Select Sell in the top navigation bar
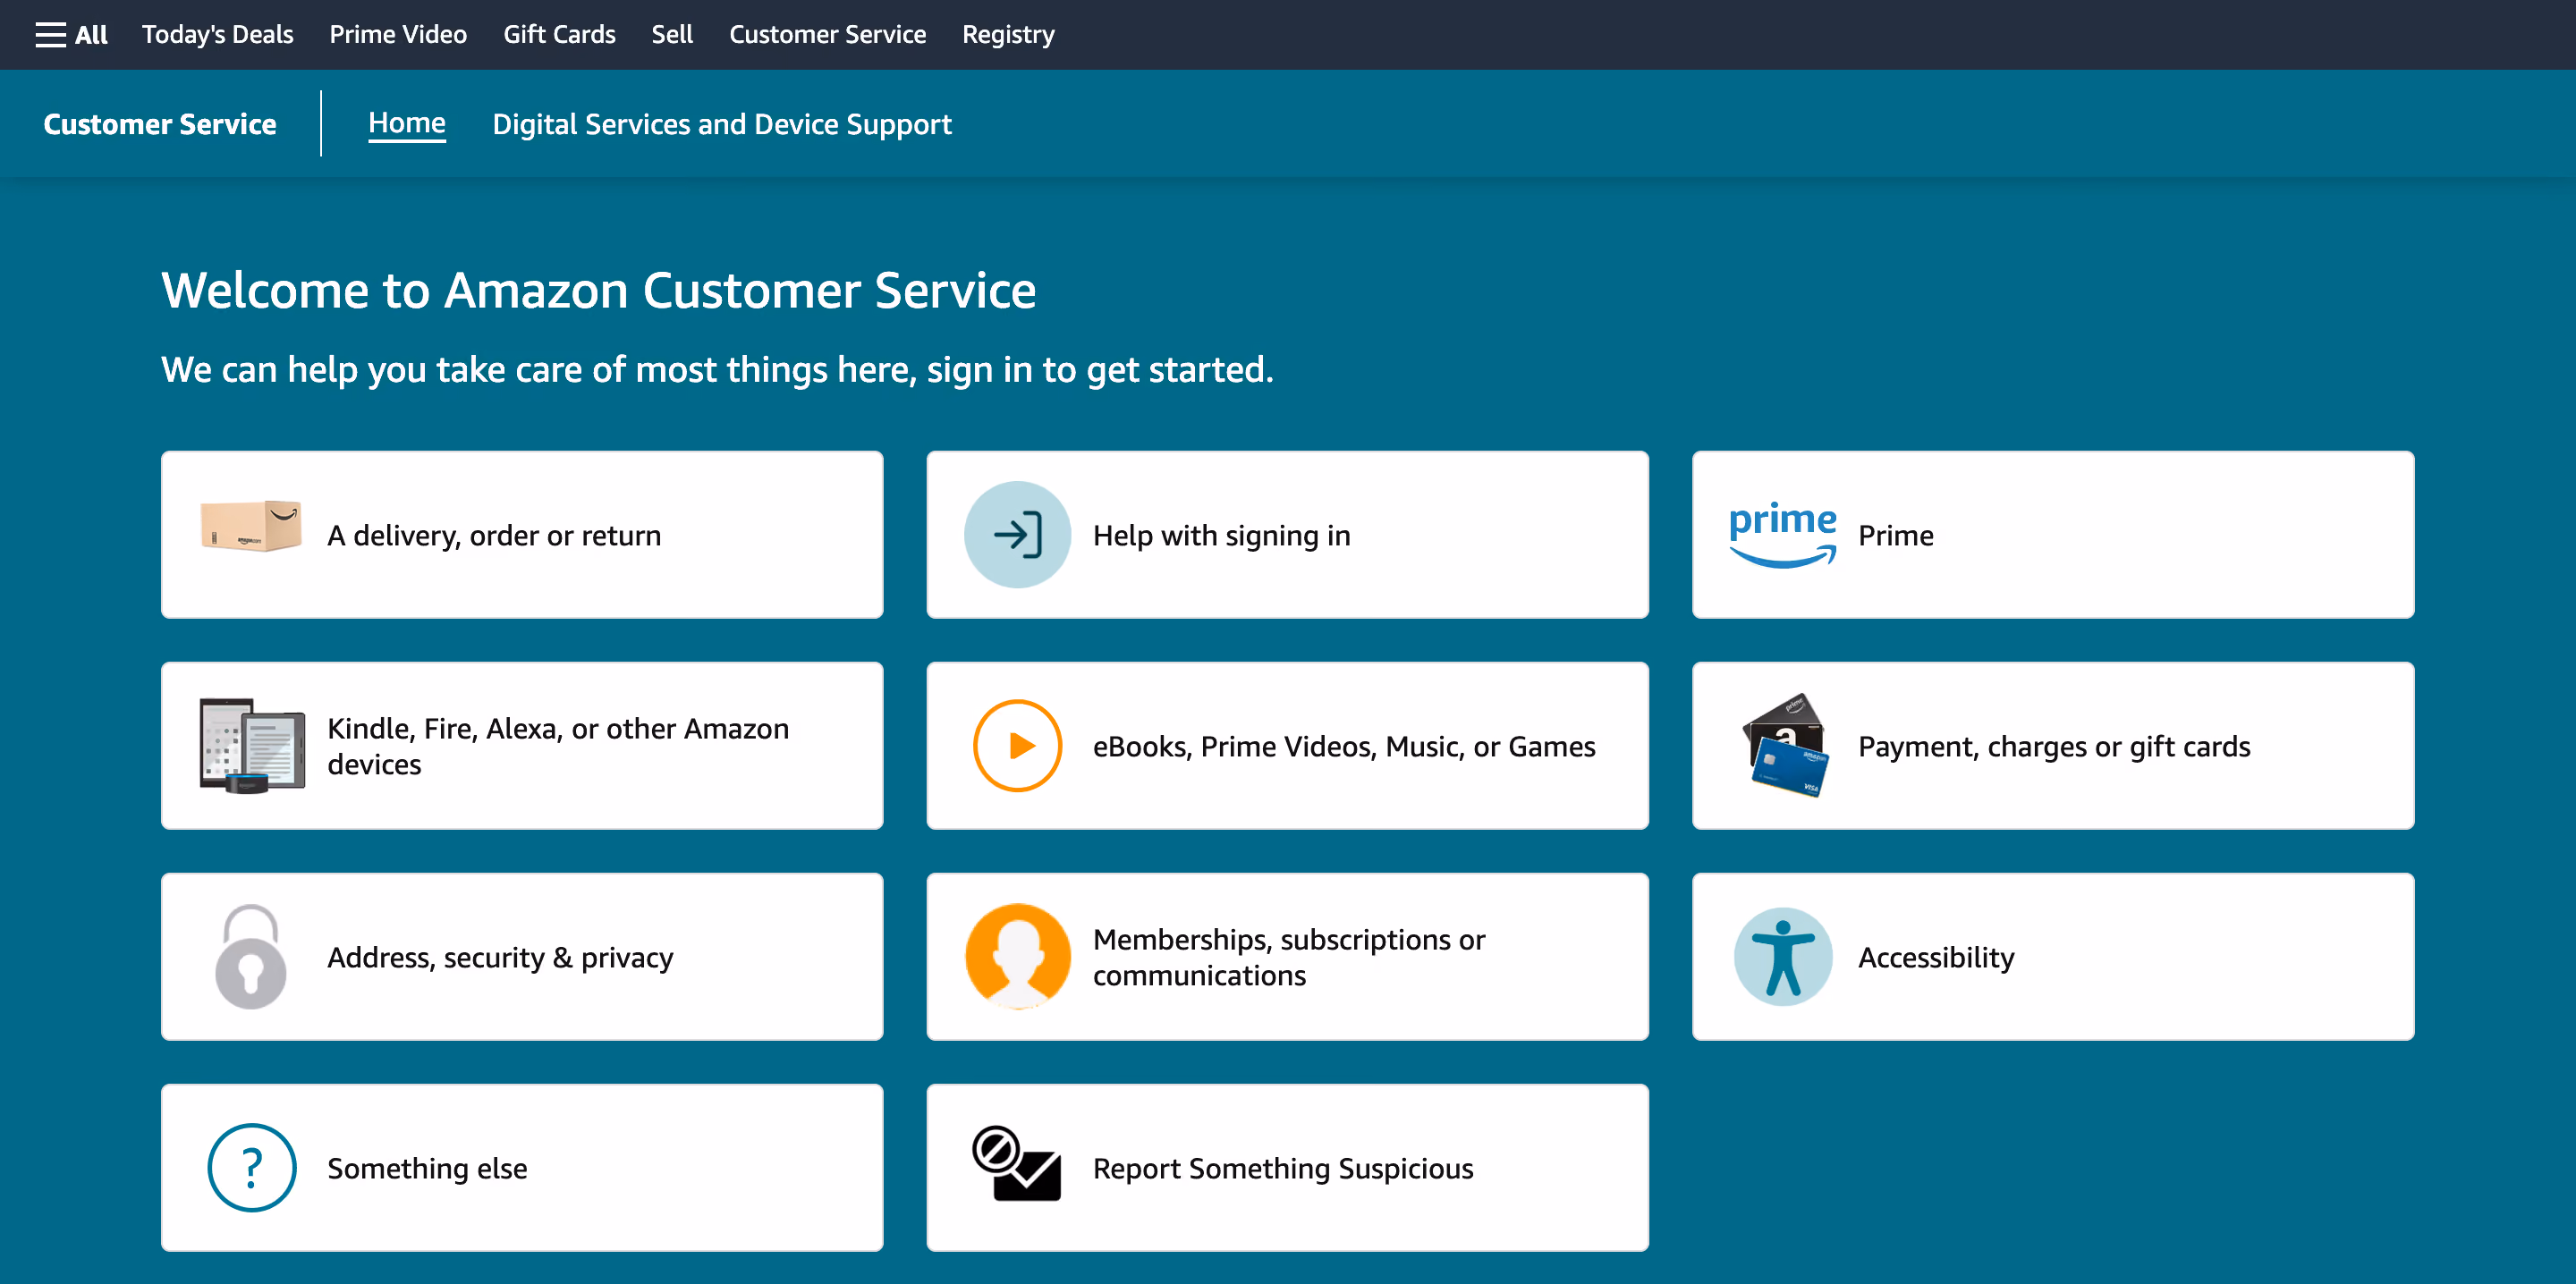Viewport: 2576px width, 1284px height. [x=672, y=35]
